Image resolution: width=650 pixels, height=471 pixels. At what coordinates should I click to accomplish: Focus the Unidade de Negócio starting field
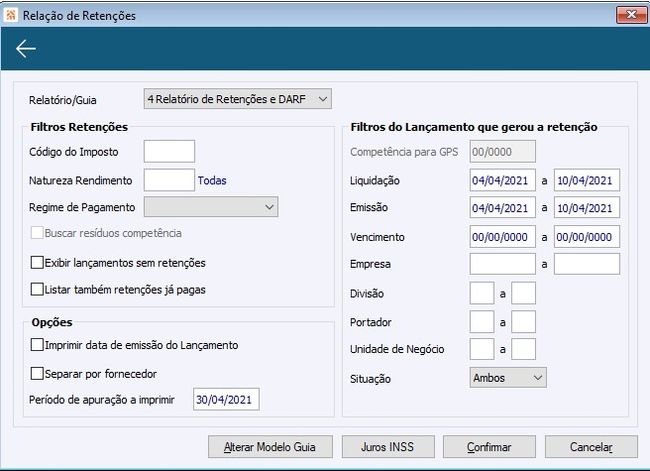[482, 349]
